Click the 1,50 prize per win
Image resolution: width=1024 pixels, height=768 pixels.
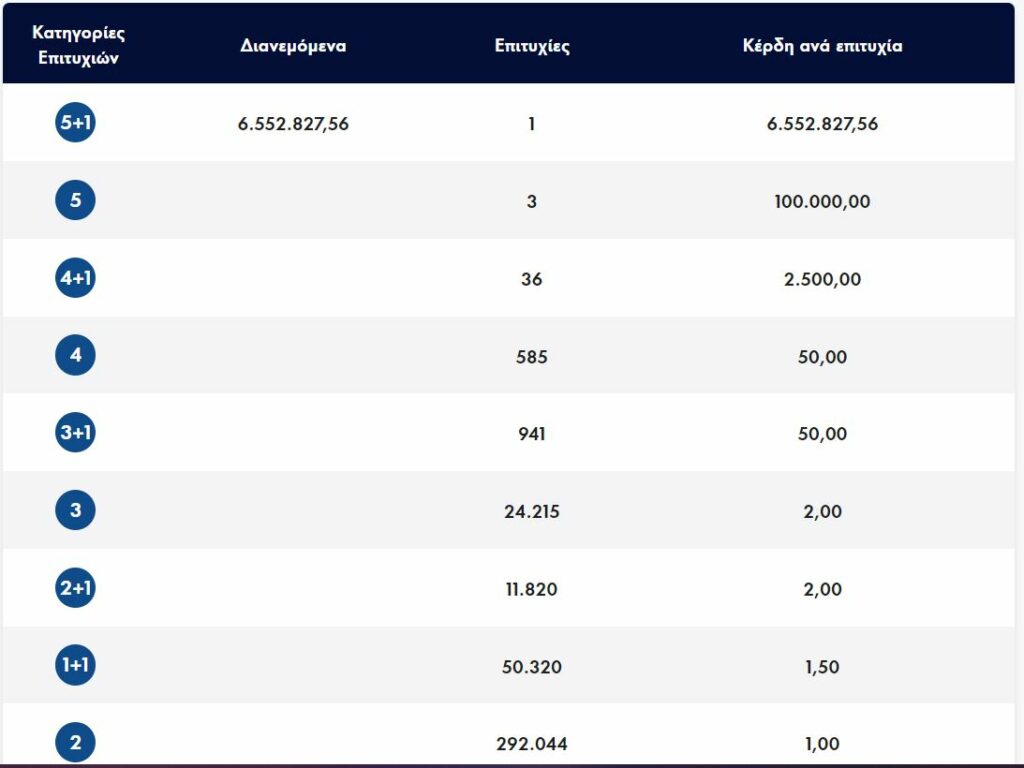[822, 667]
